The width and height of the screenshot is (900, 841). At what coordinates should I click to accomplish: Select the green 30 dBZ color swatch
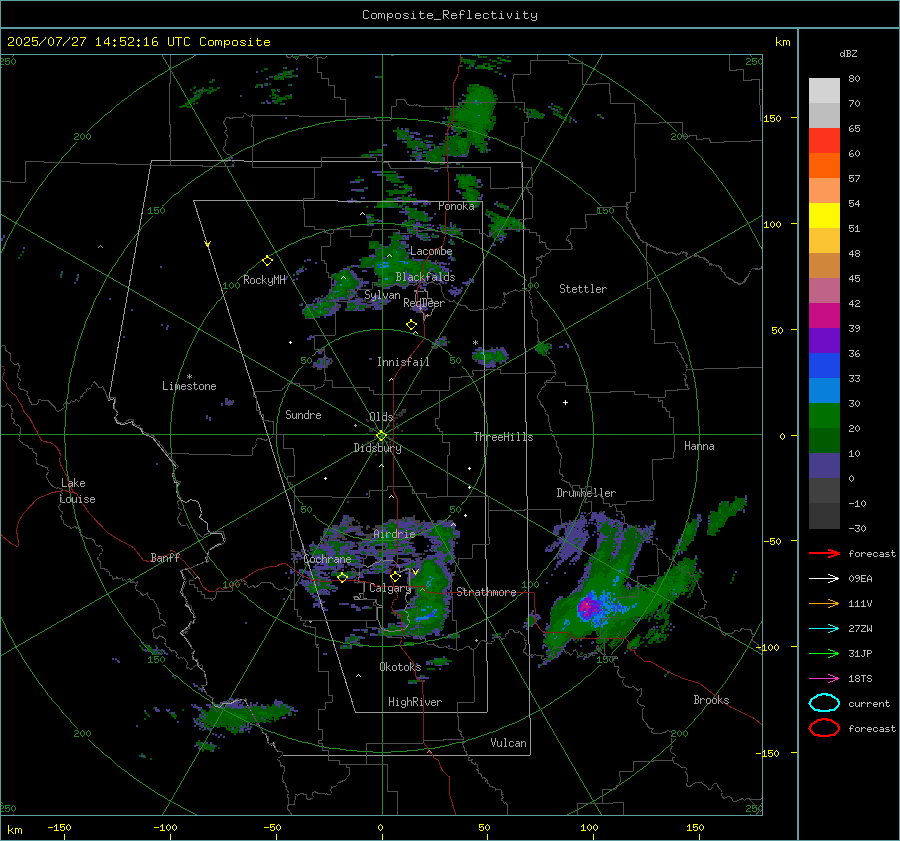click(x=824, y=415)
